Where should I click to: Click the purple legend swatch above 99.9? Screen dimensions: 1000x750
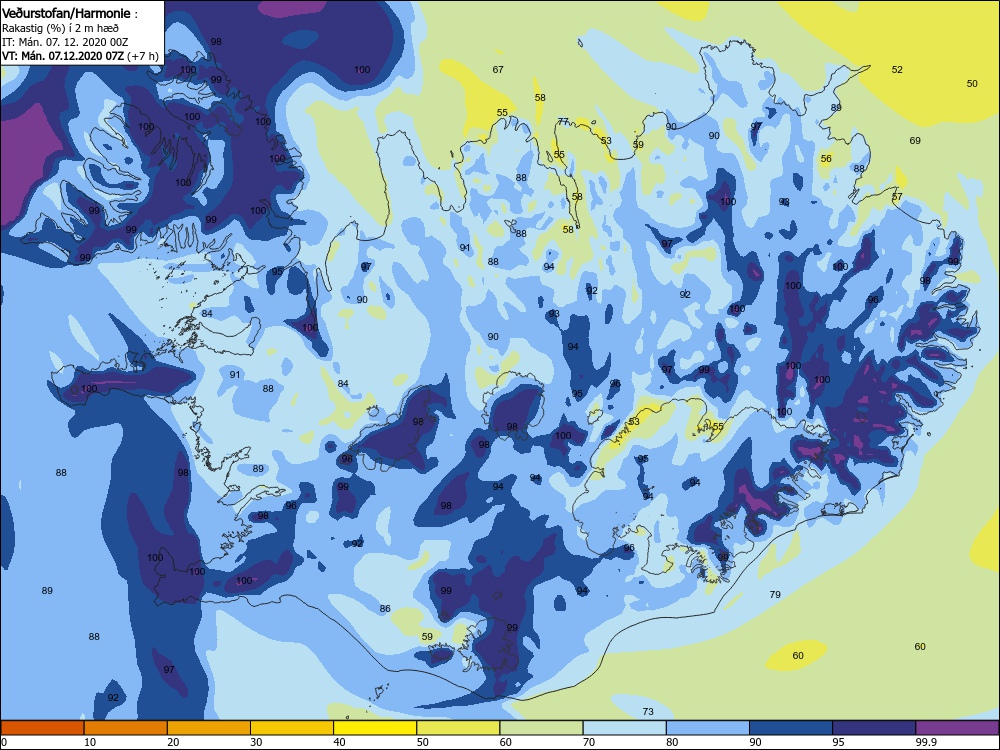(957, 728)
